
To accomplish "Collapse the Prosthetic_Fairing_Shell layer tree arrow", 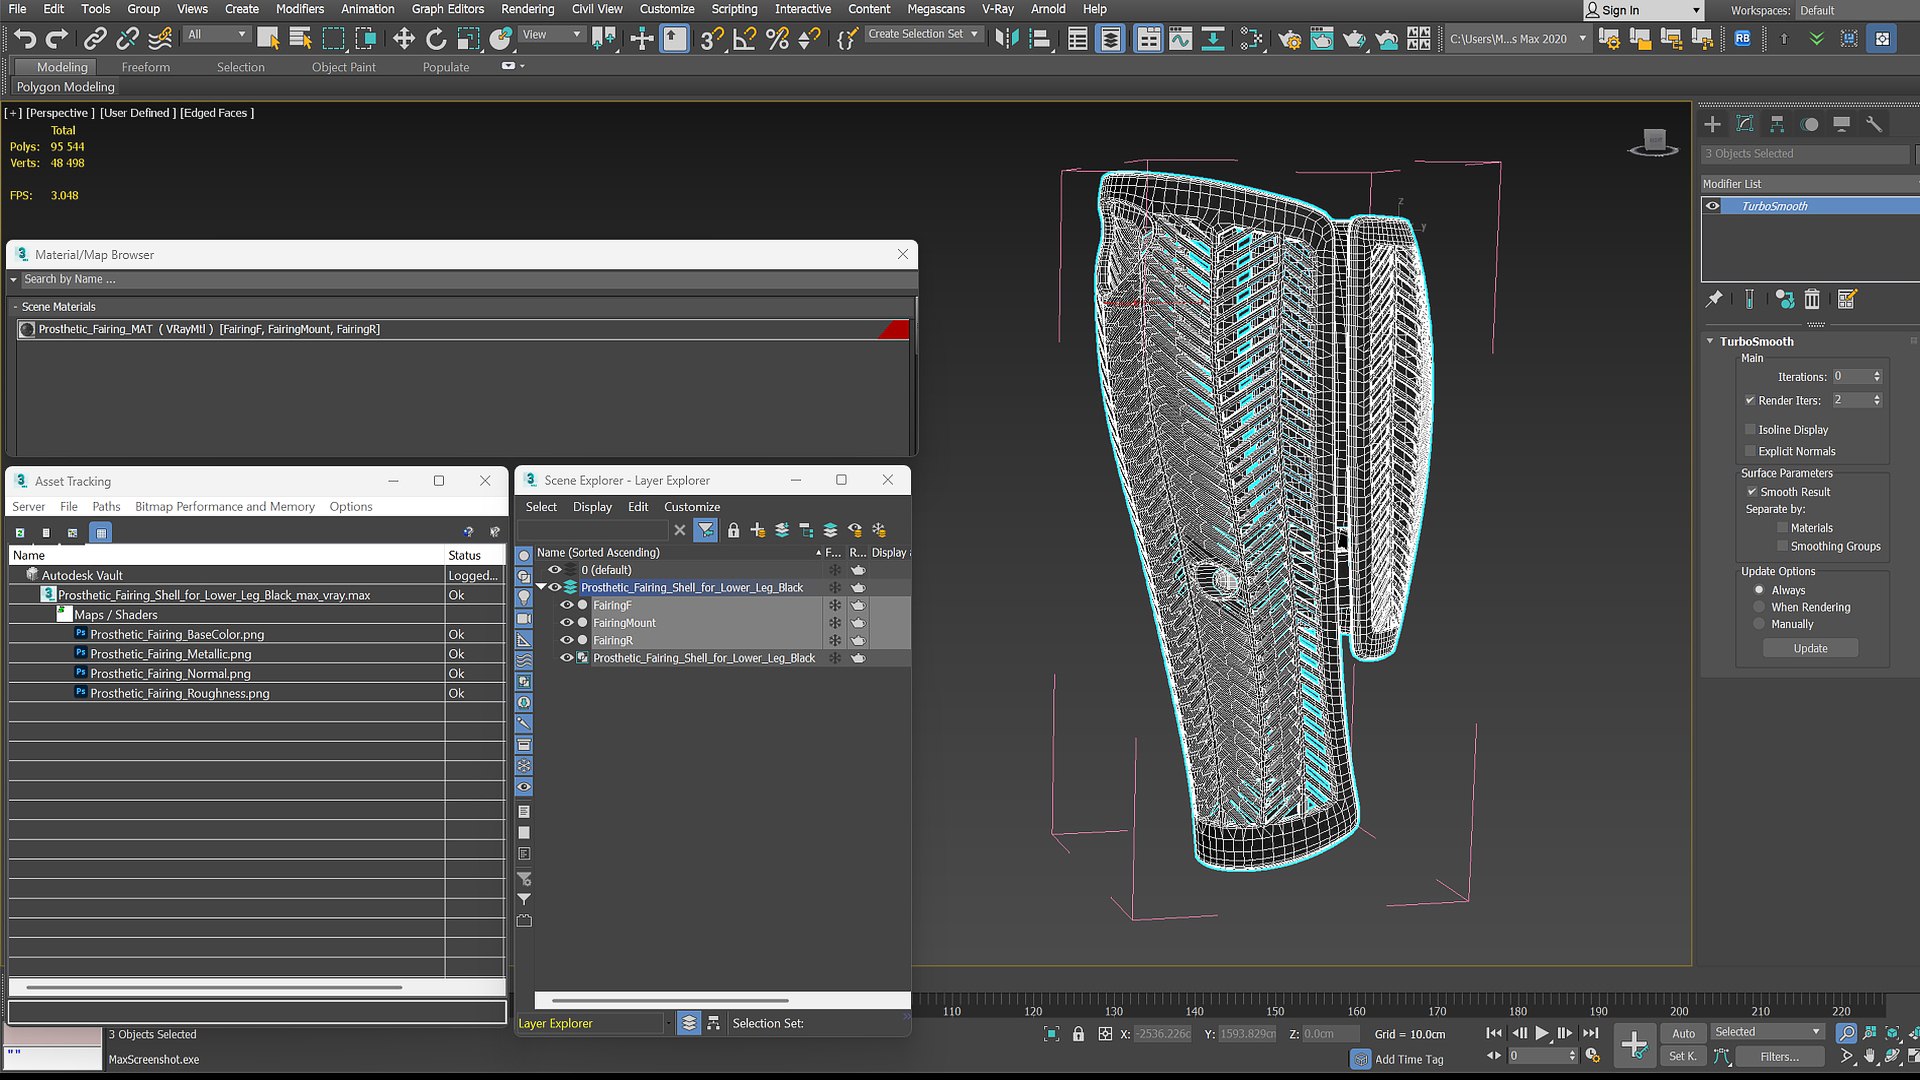I will pos(541,588).
